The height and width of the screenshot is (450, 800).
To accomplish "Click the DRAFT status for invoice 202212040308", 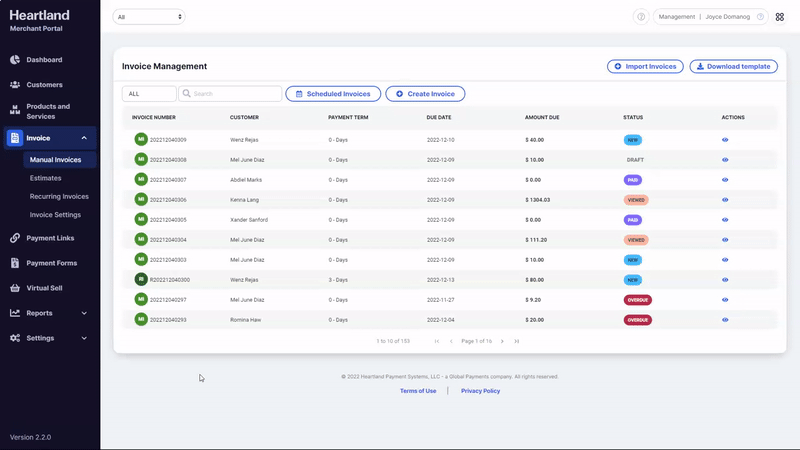I will click(635, 160).
